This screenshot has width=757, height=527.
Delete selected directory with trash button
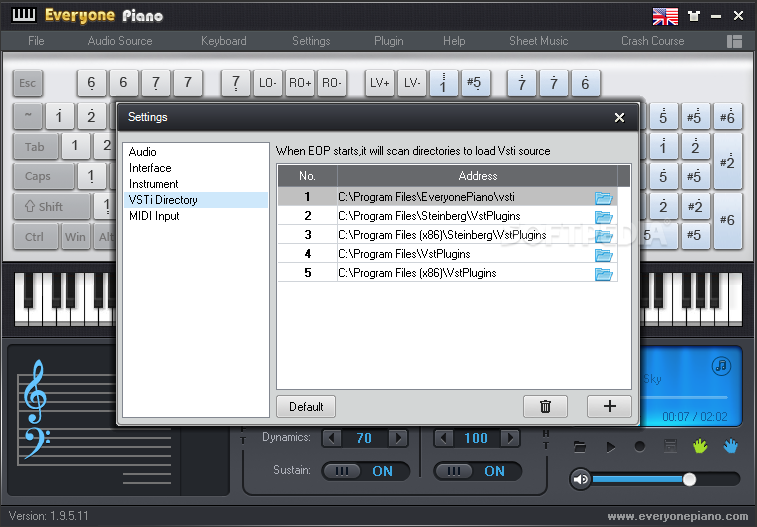point(546,406)
